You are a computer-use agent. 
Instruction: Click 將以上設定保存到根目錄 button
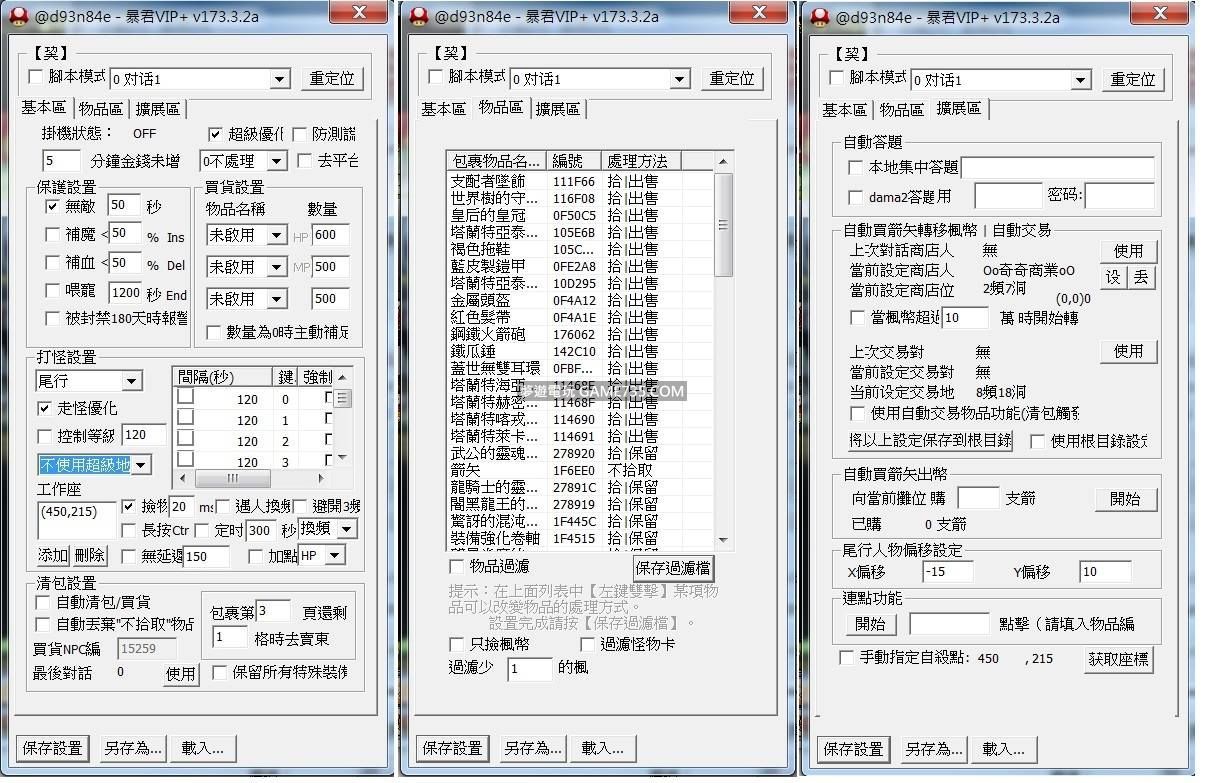[x=931, y=440]
